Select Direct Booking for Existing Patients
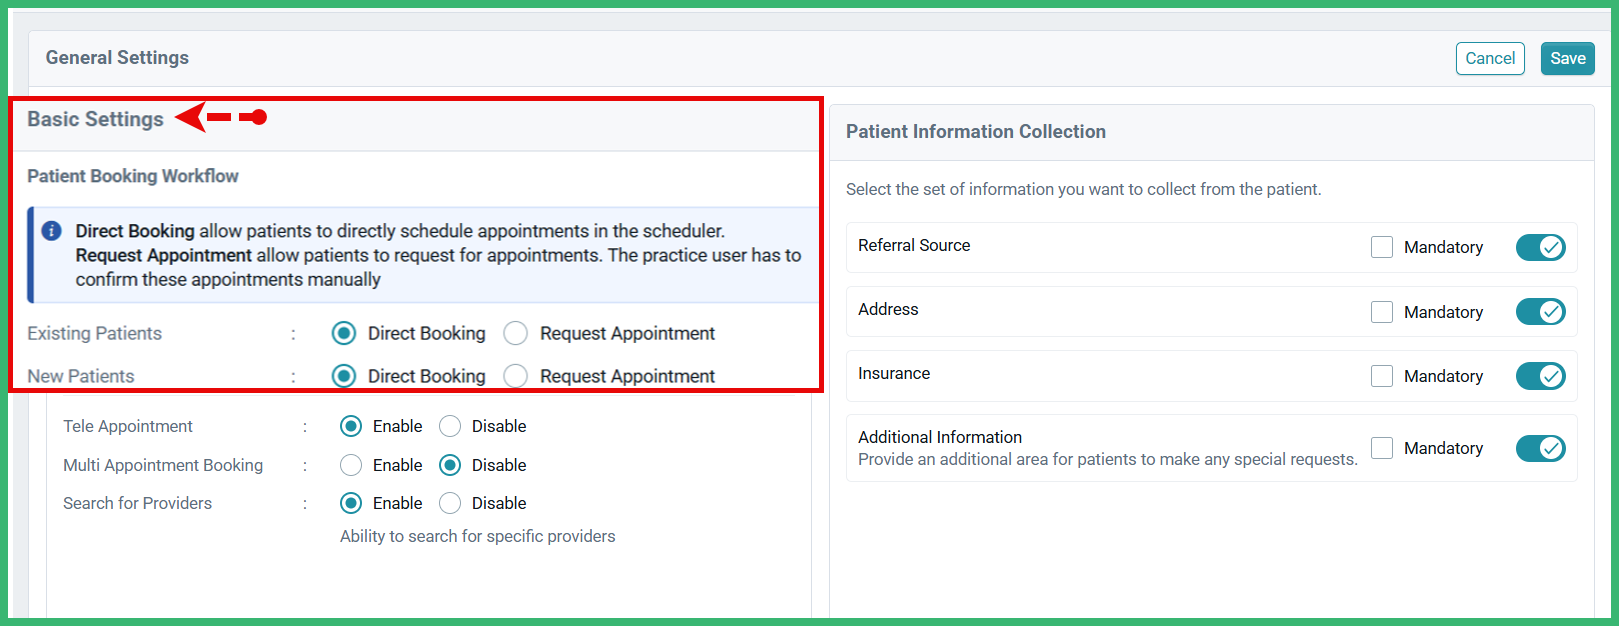The width and height of the screenshot is (1619, 626). (x=344, y=333)
